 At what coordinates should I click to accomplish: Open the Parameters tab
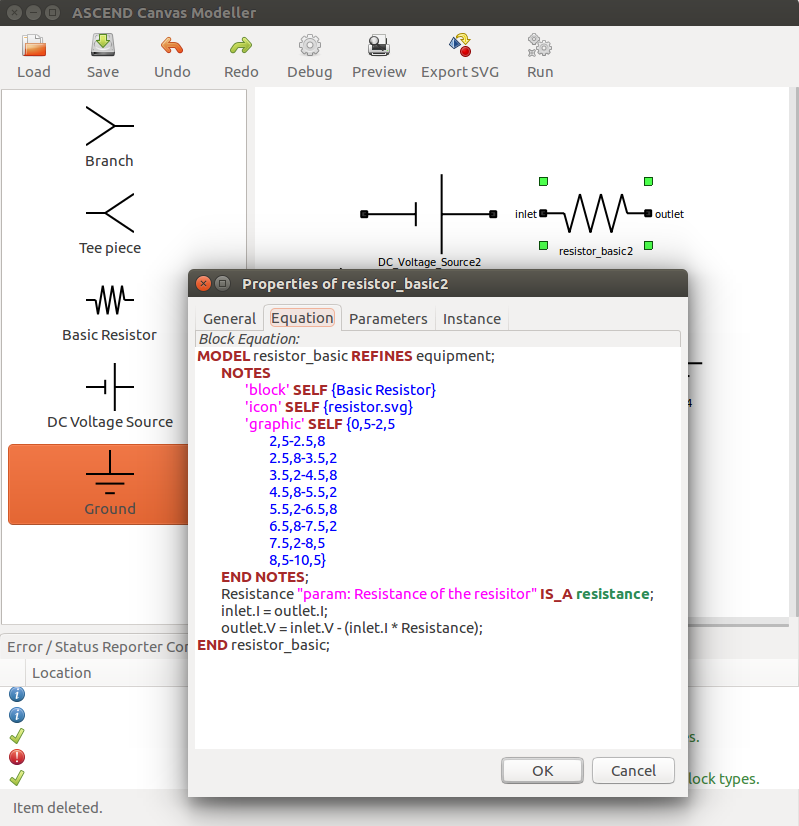(388, 319)
